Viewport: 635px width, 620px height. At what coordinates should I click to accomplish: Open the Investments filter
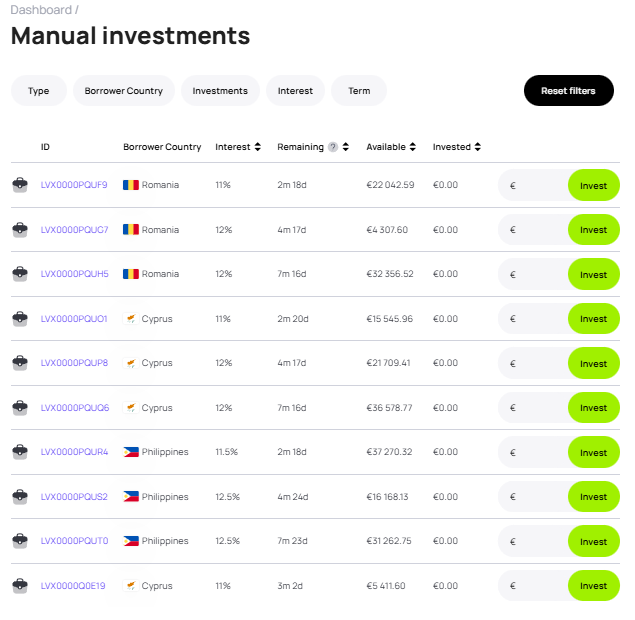coord(220,91)
